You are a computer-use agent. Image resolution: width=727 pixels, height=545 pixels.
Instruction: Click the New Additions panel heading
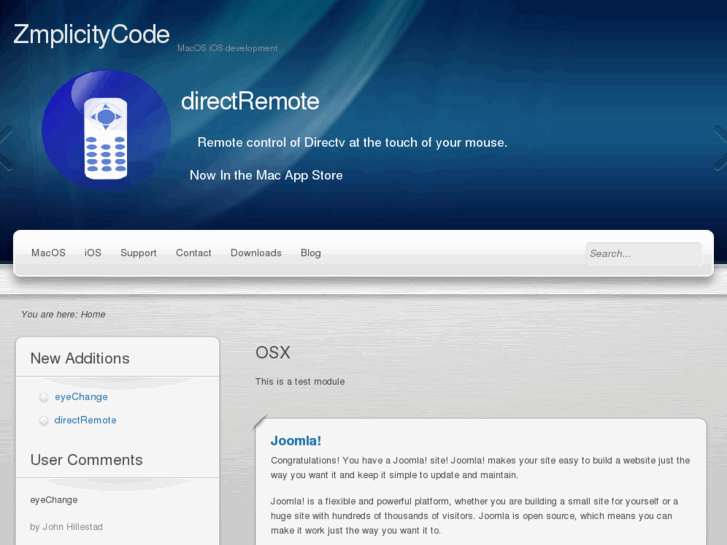click(x=80, y=358)
